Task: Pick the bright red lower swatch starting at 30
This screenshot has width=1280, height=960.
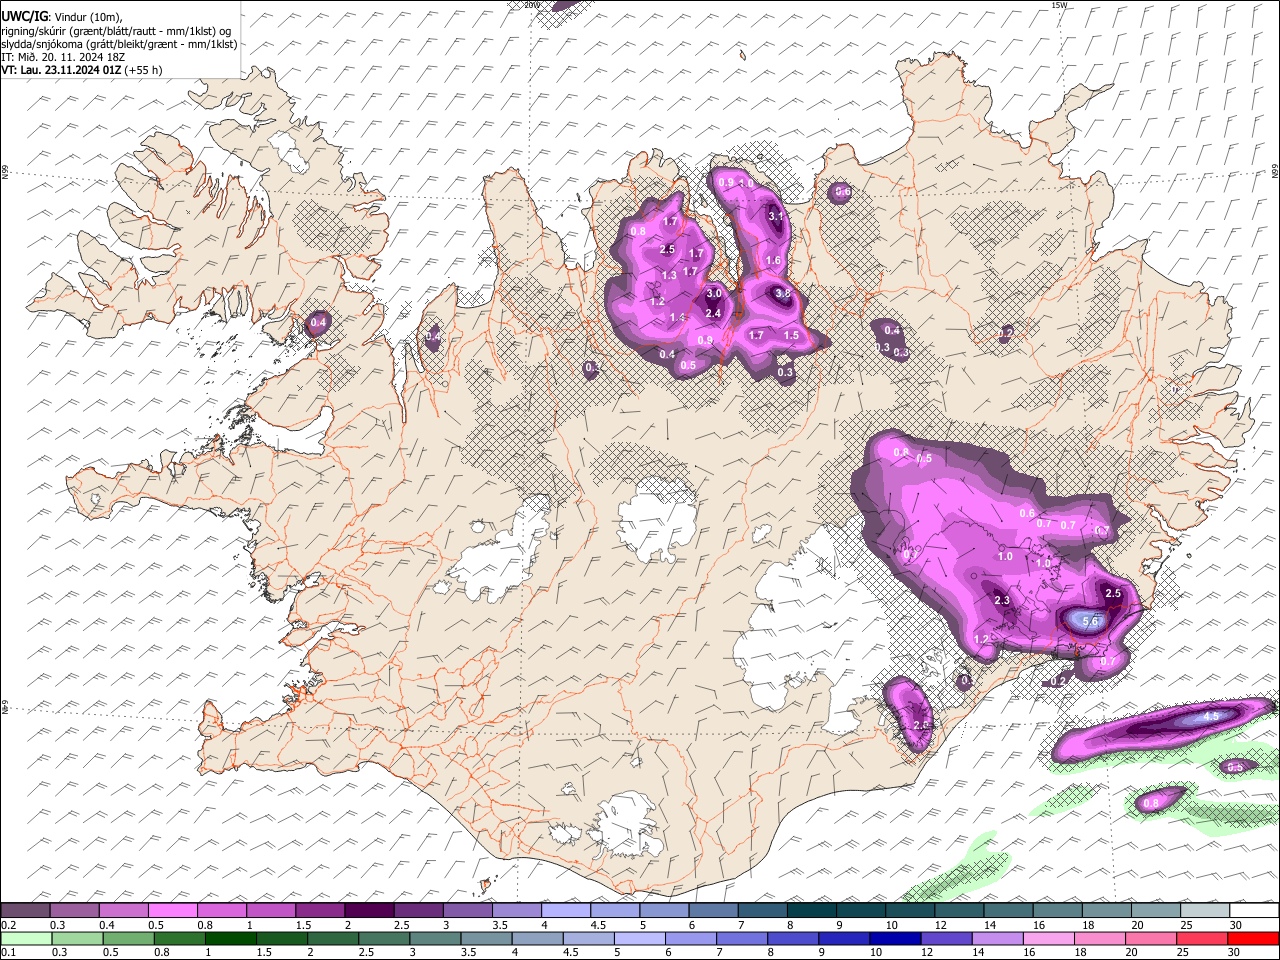Action: point(1253,938)
